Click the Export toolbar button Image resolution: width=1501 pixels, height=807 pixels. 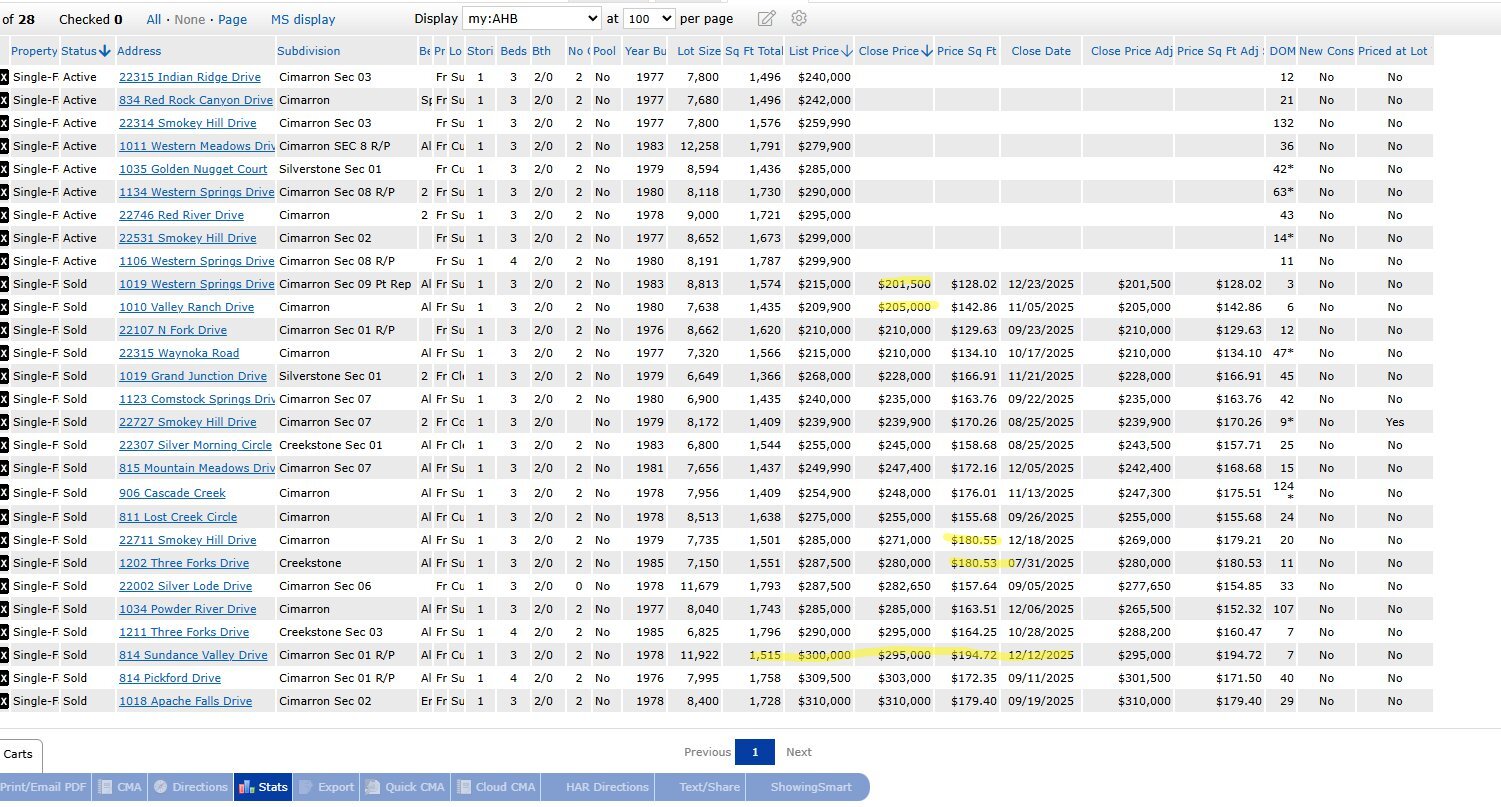click(x=326, y=787)
